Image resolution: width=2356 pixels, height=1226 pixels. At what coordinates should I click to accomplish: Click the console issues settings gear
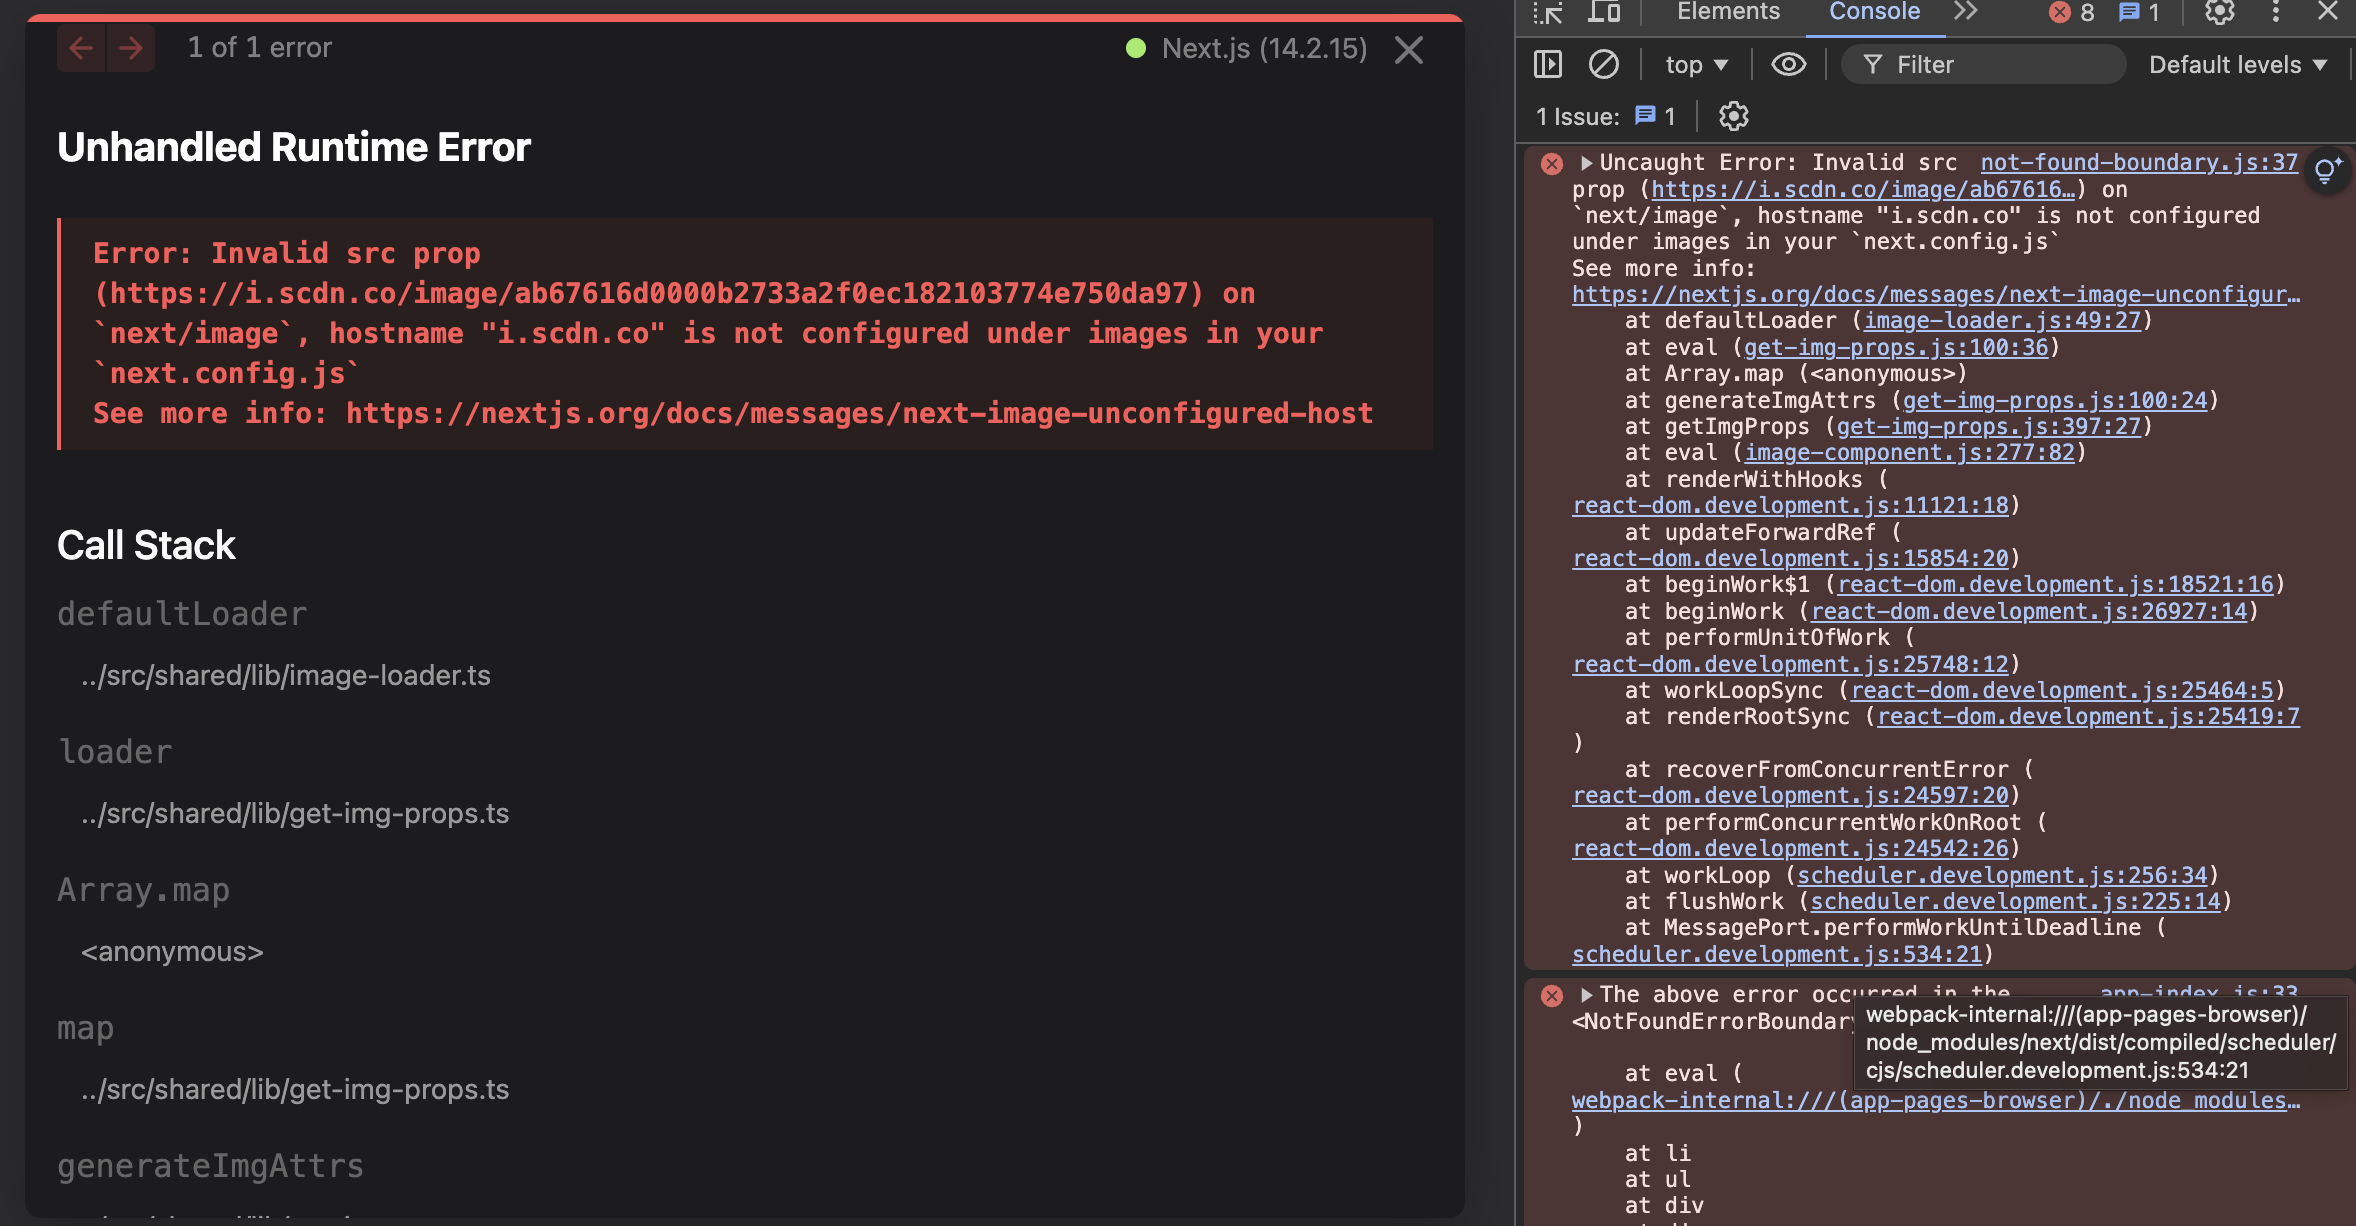pos(1733,116)
